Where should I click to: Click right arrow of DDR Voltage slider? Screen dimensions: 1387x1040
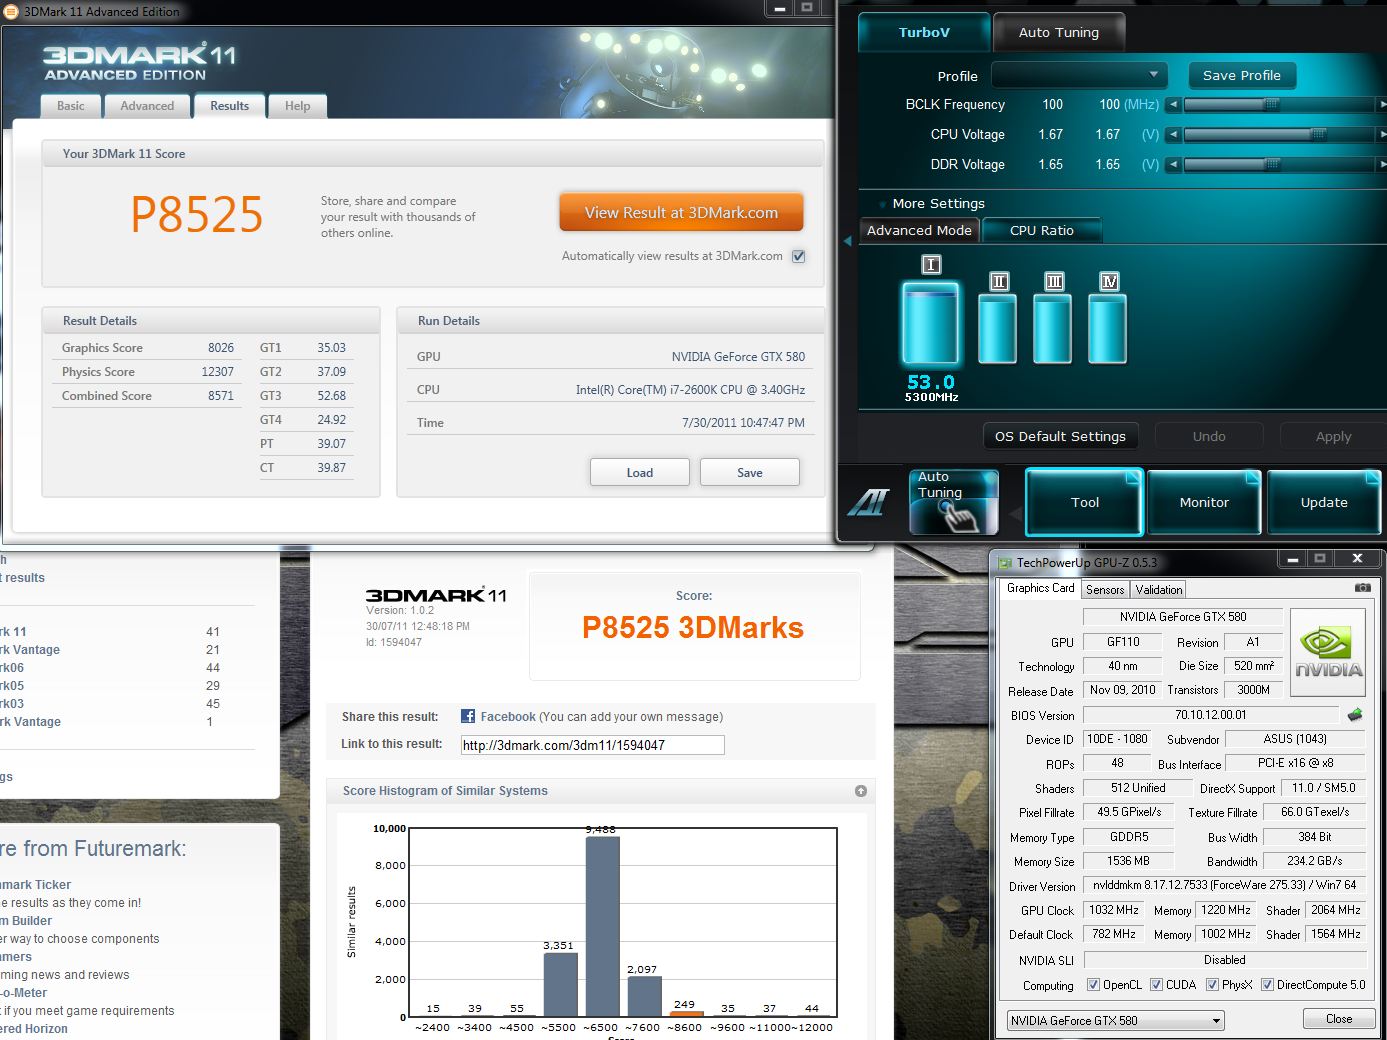1382,164
